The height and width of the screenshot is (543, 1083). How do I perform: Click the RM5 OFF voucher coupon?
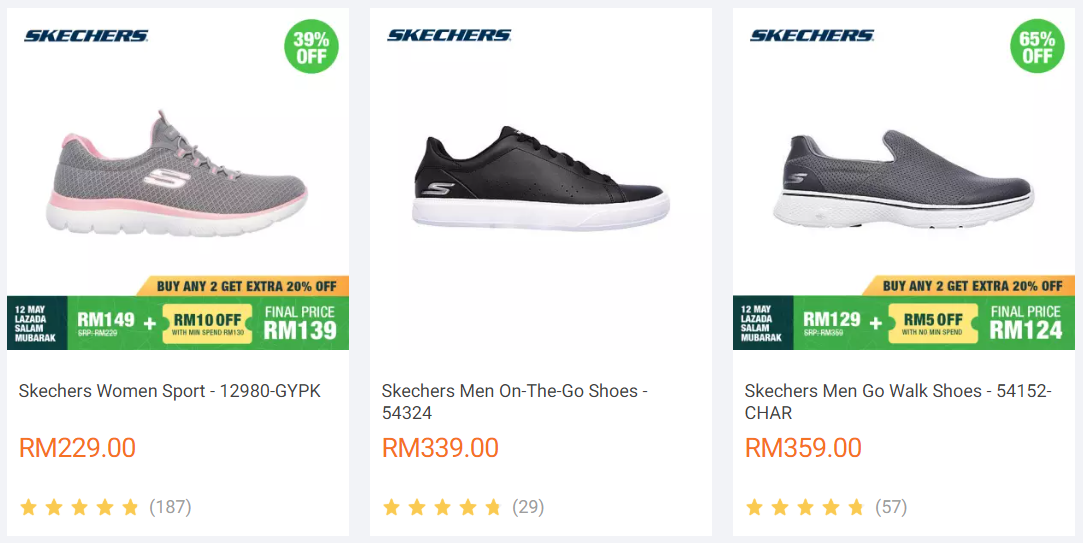coord(933,323)
